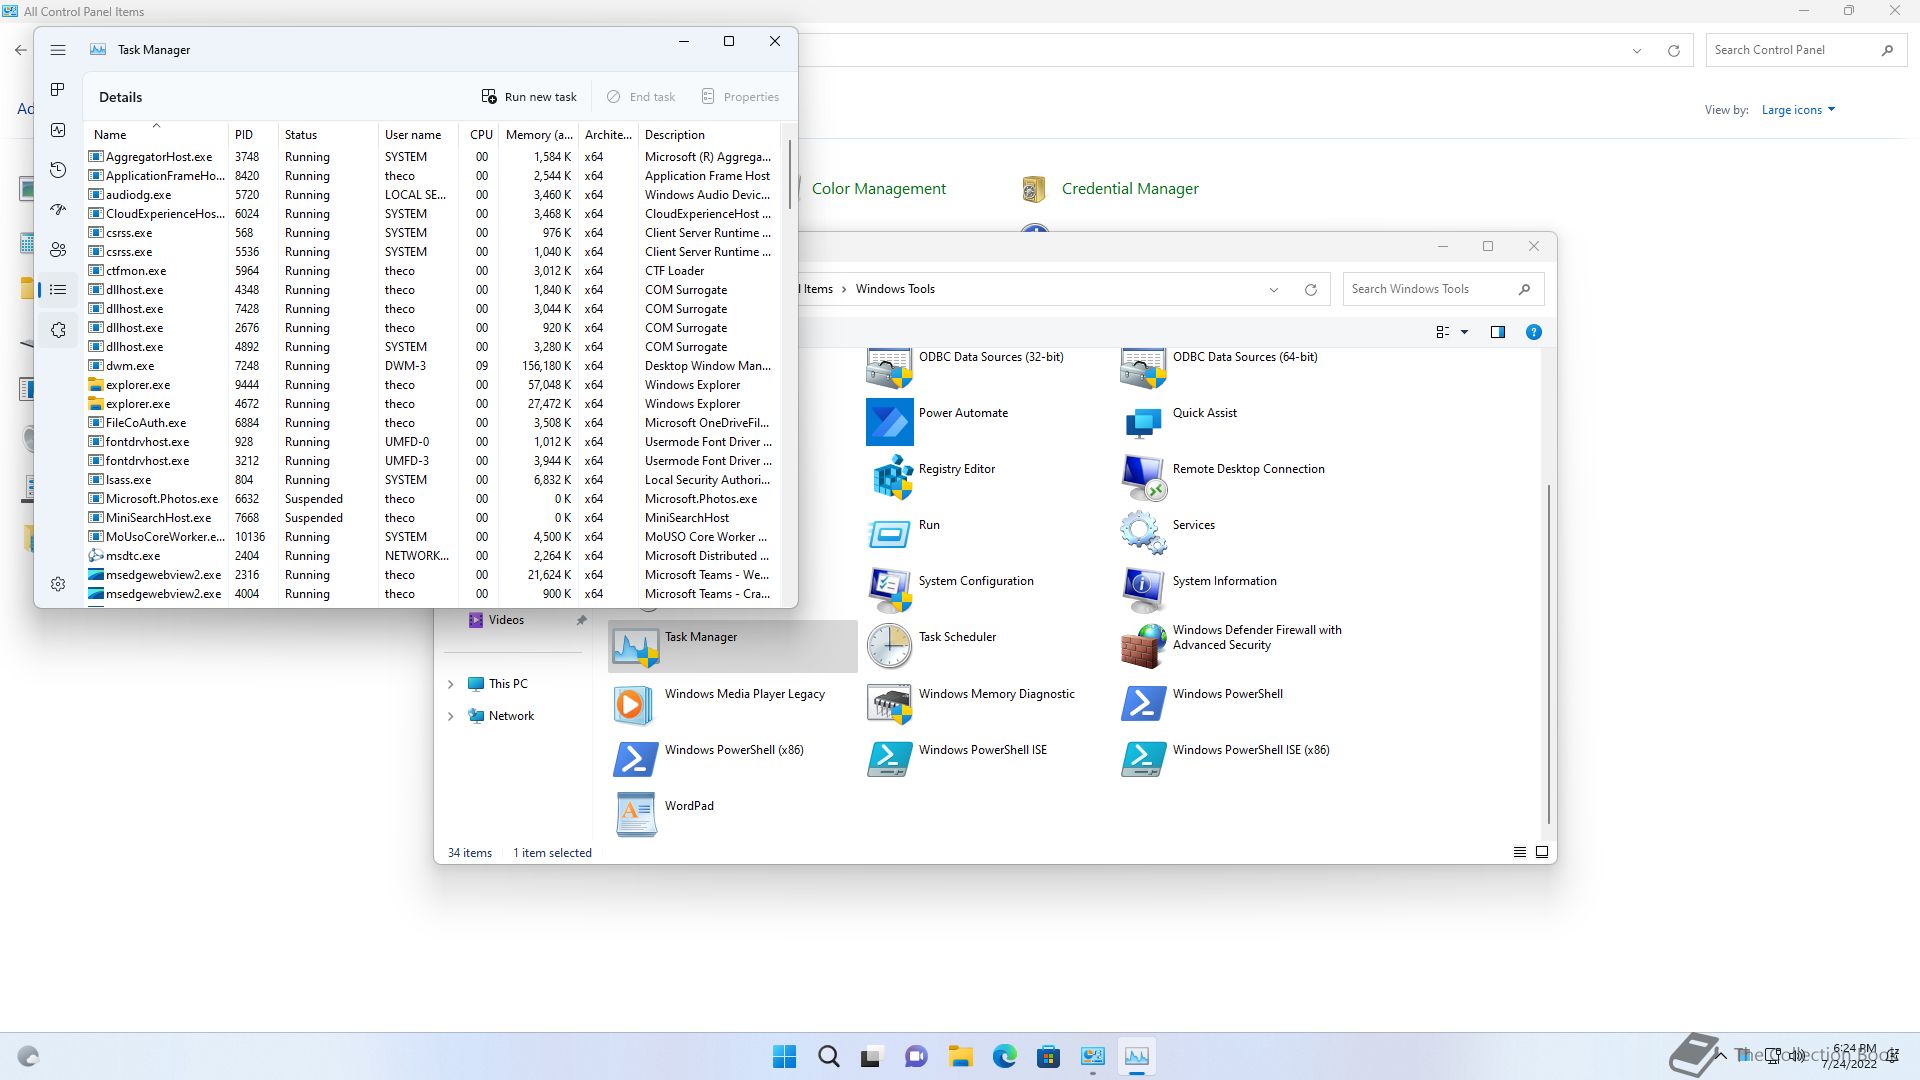The image size is (1920, 1080).
Task: Select Microsoft.Photos.exe suspended process
Action: 432,499
